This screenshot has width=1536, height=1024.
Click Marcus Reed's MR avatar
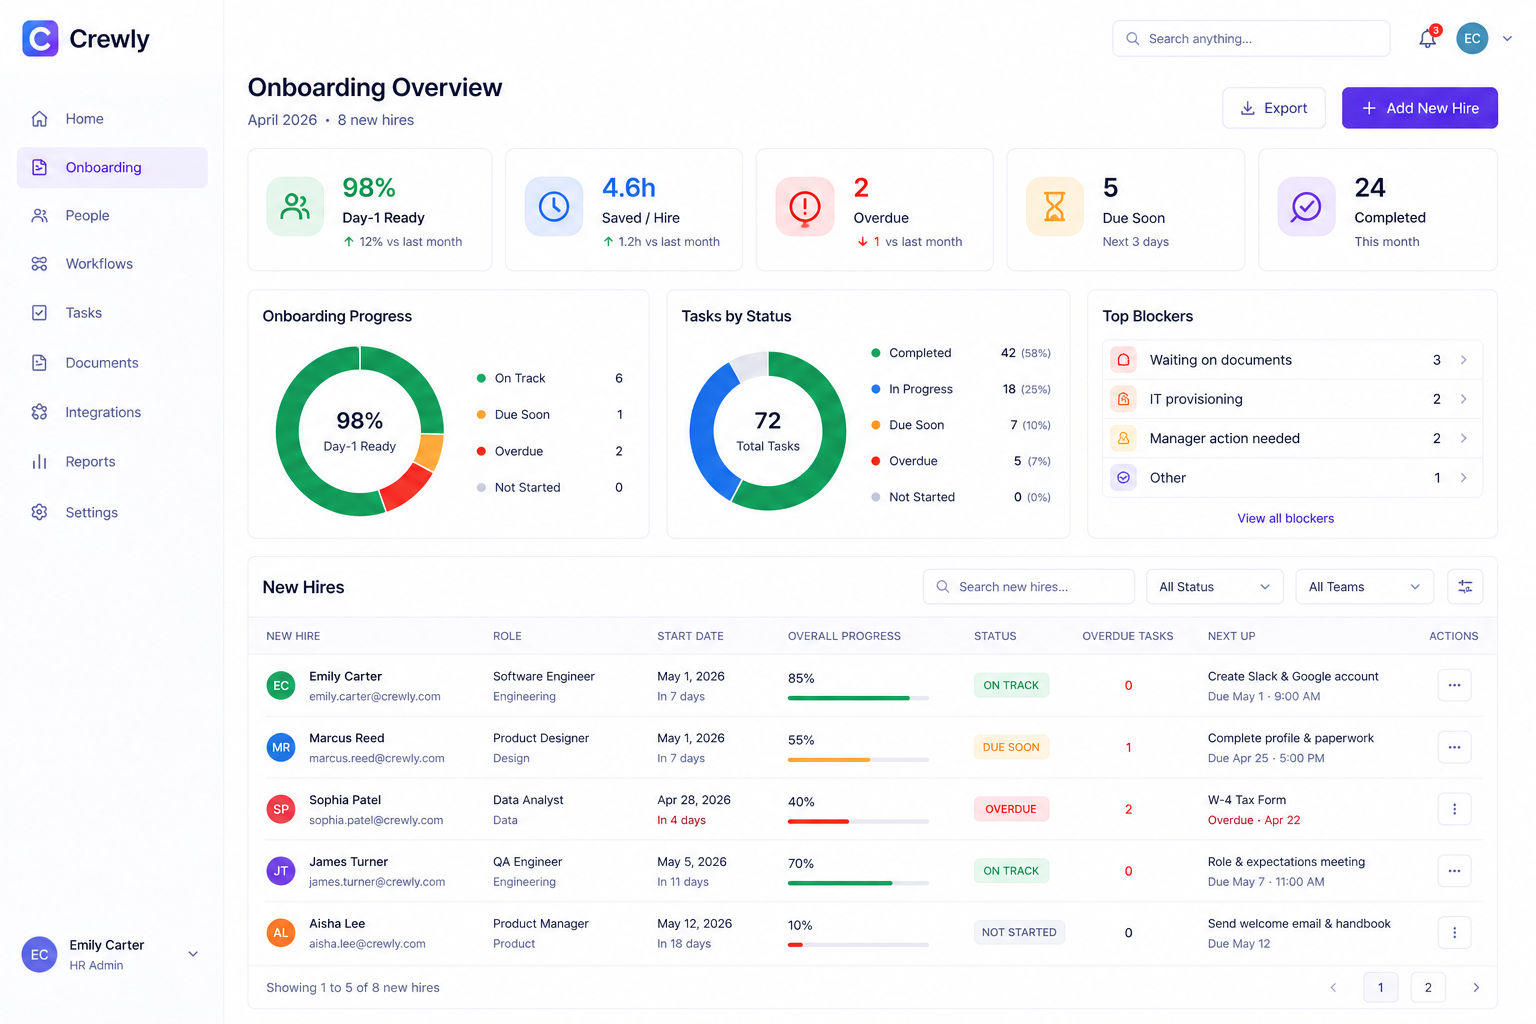[x=281, y=748]
